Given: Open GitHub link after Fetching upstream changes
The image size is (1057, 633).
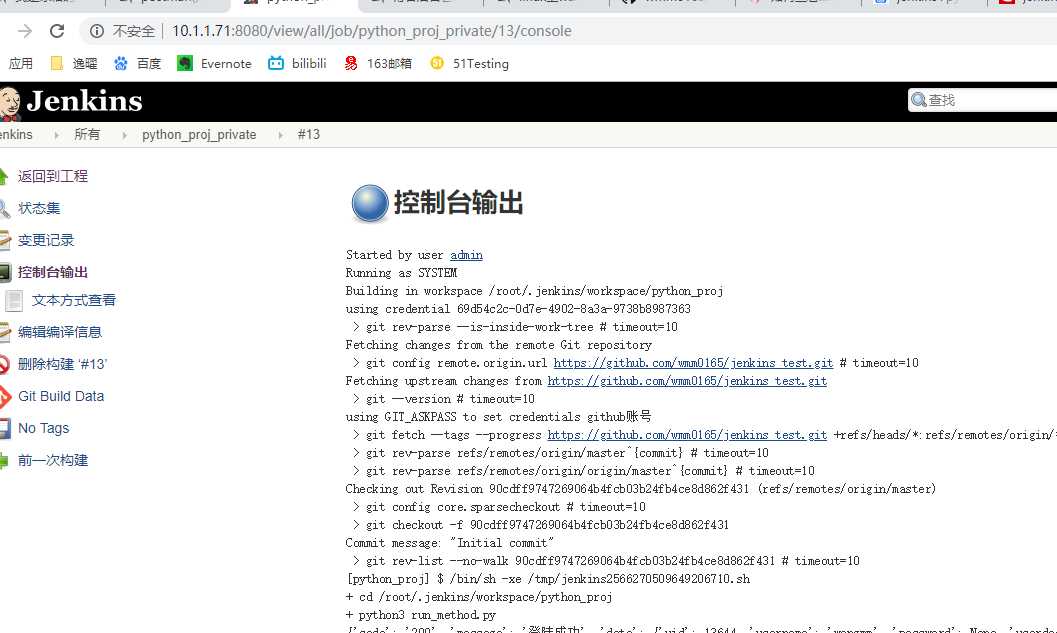Looking at the screenshot, I should (x=687, y=381).
